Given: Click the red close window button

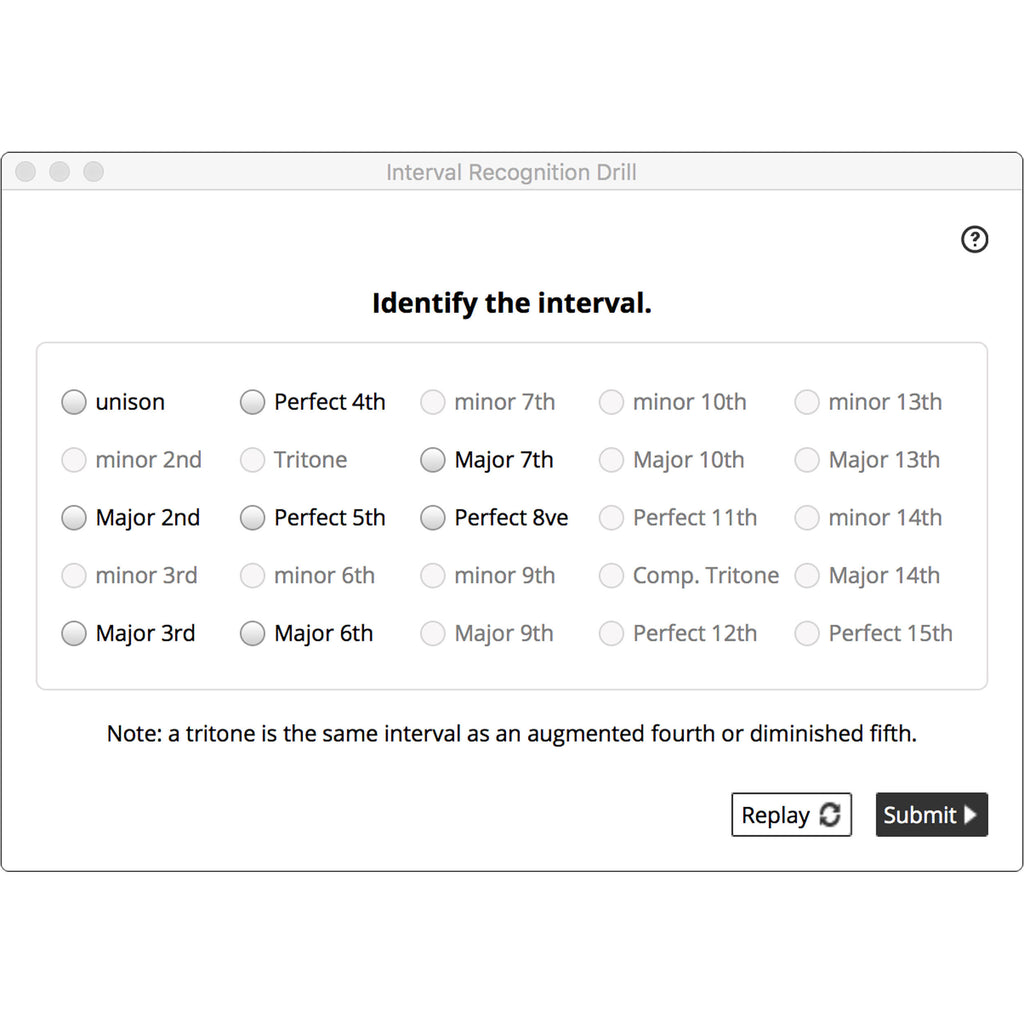Looking at the screenshot, I should (26, 172).
